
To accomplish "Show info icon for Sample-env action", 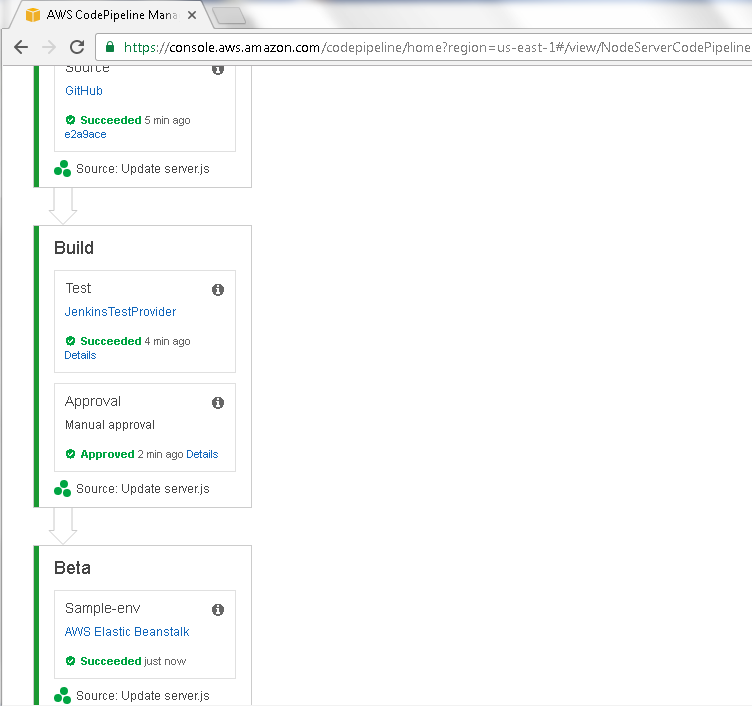I will pos(218,610).
